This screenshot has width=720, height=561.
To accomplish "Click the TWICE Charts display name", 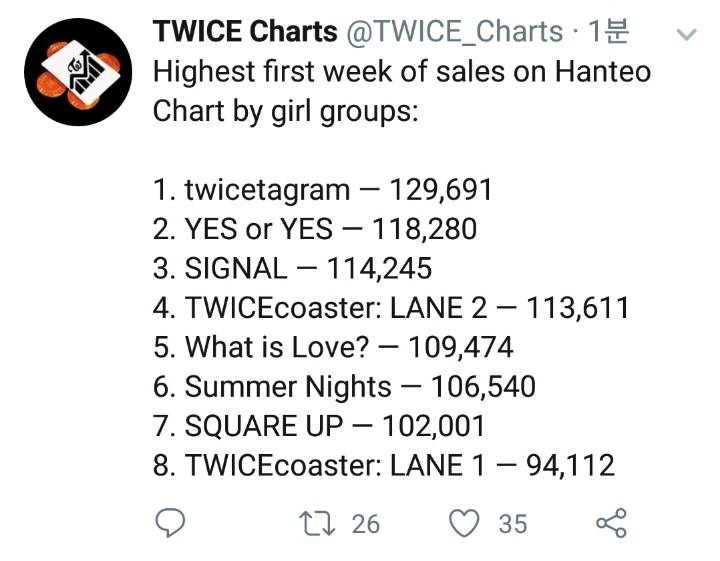I will click(x=245, y=32).
